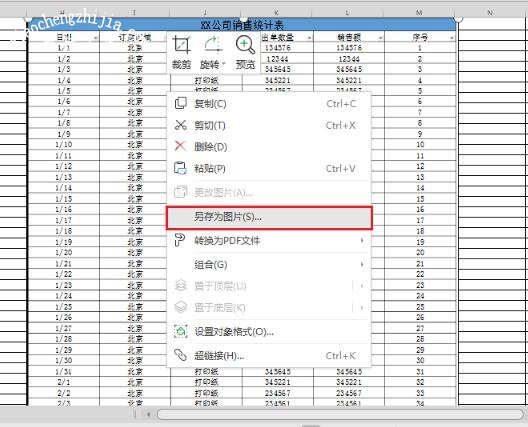The width and height of the screenshot is (528, 427).
Task: Click the serial number cell 20
Action: point(420,253)
